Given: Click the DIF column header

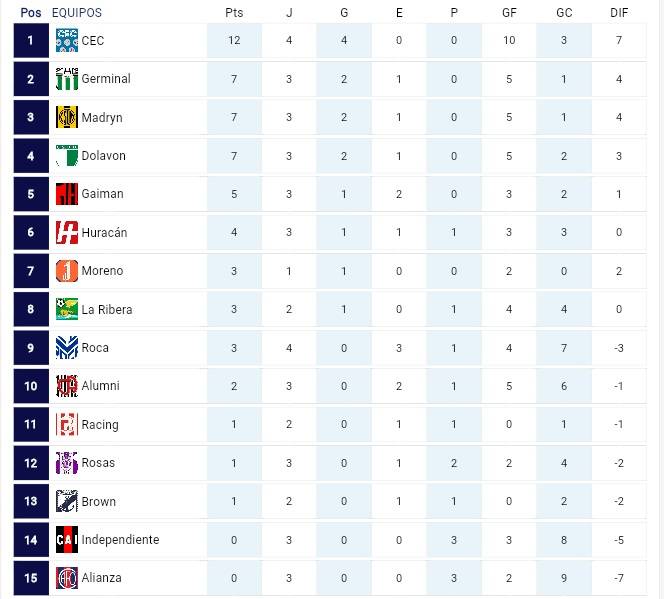Looking at the screenshot, I should pyautogui.click(x=619, y=13).
